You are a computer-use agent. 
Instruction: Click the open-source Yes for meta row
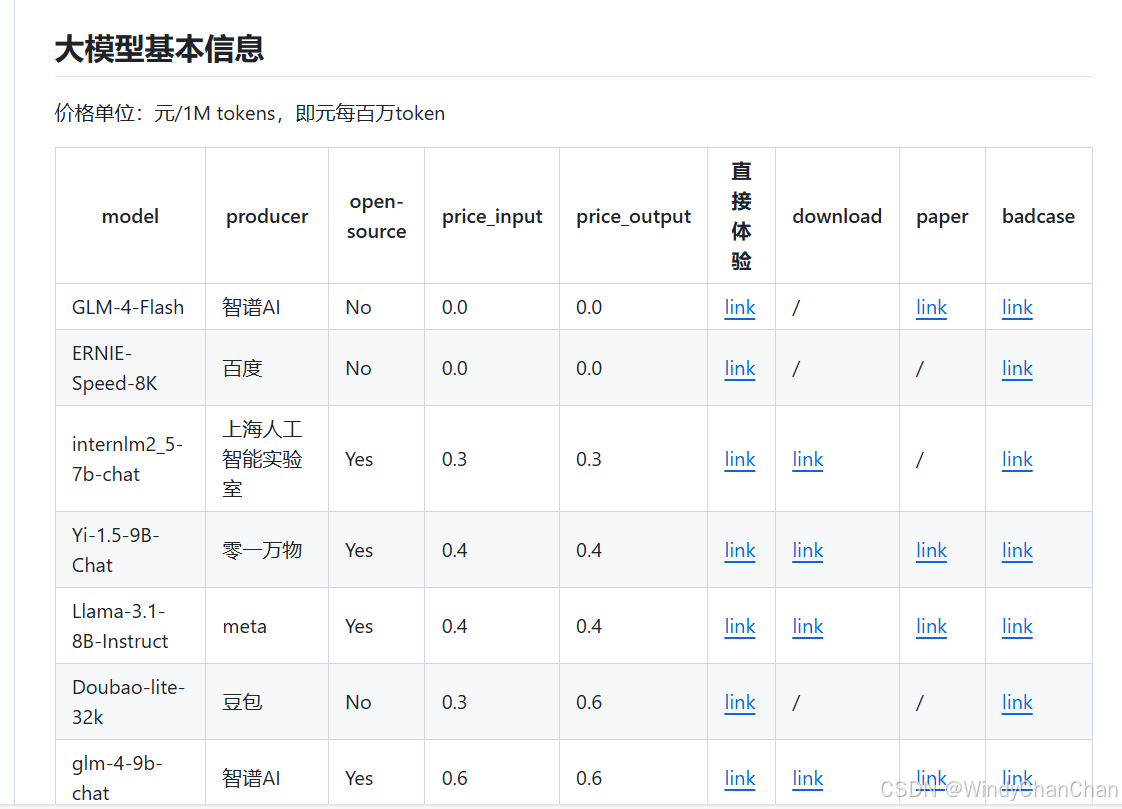[x=359, y=627]
